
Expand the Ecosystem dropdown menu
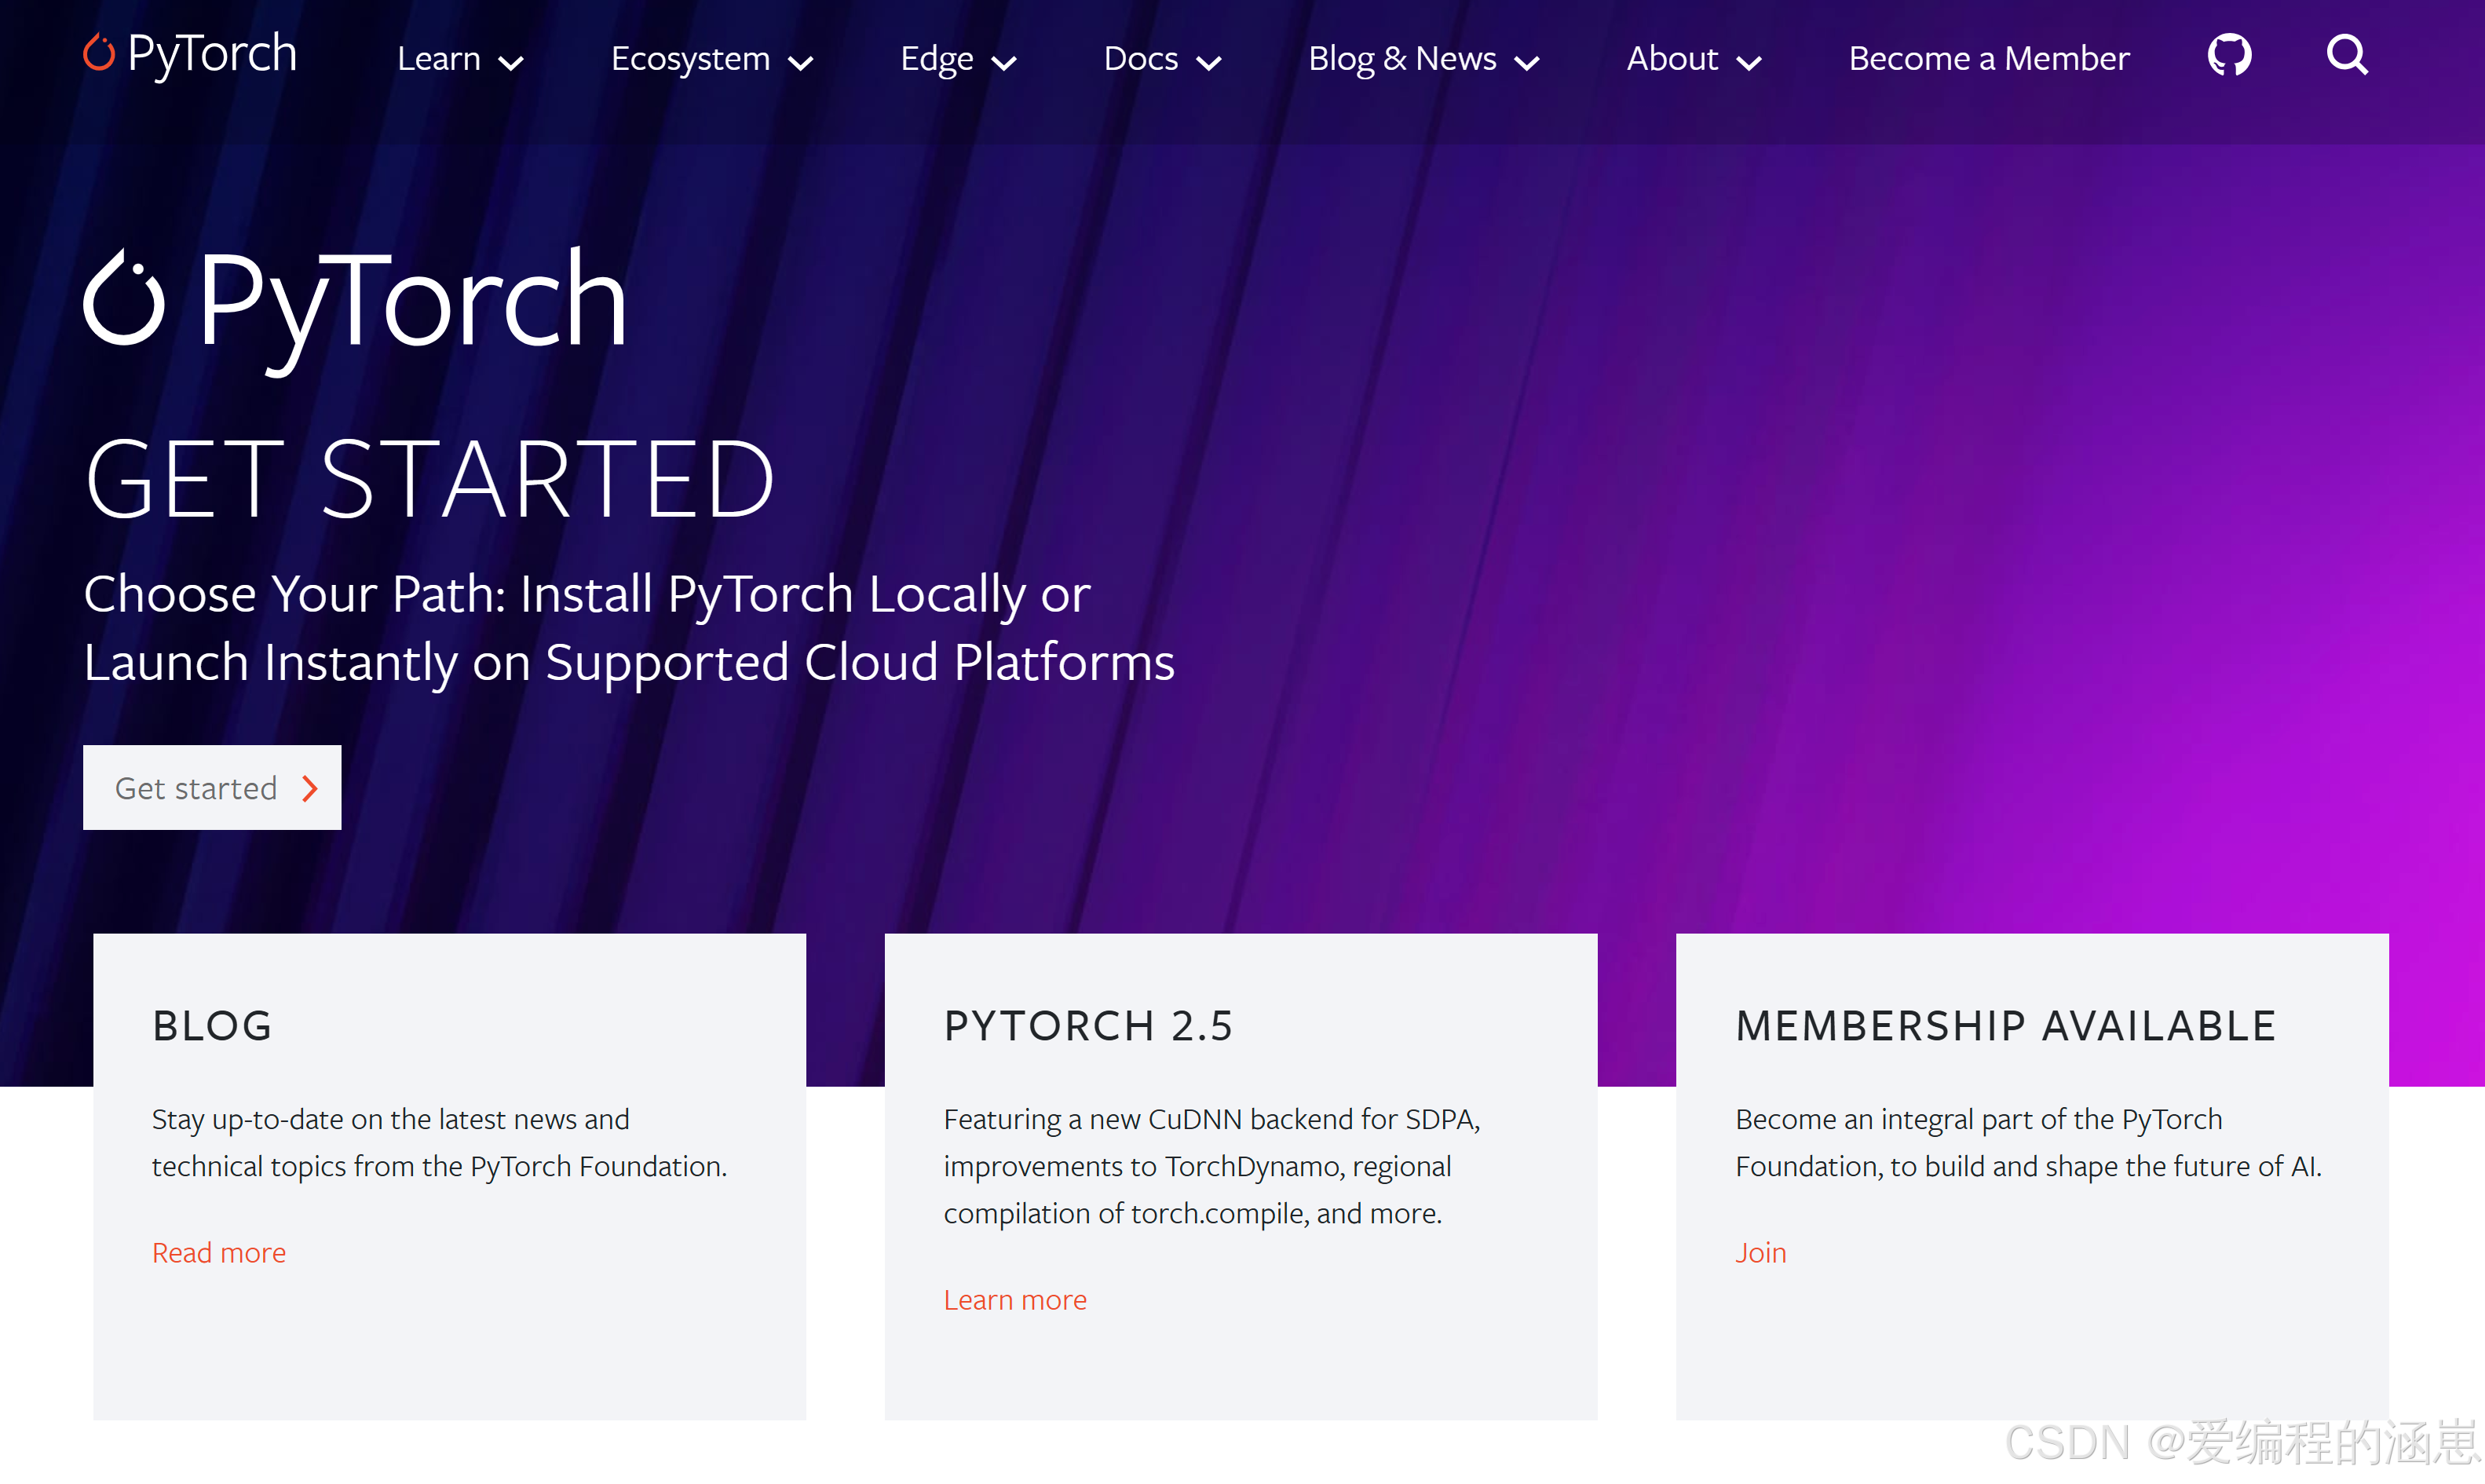pos(712,59)
